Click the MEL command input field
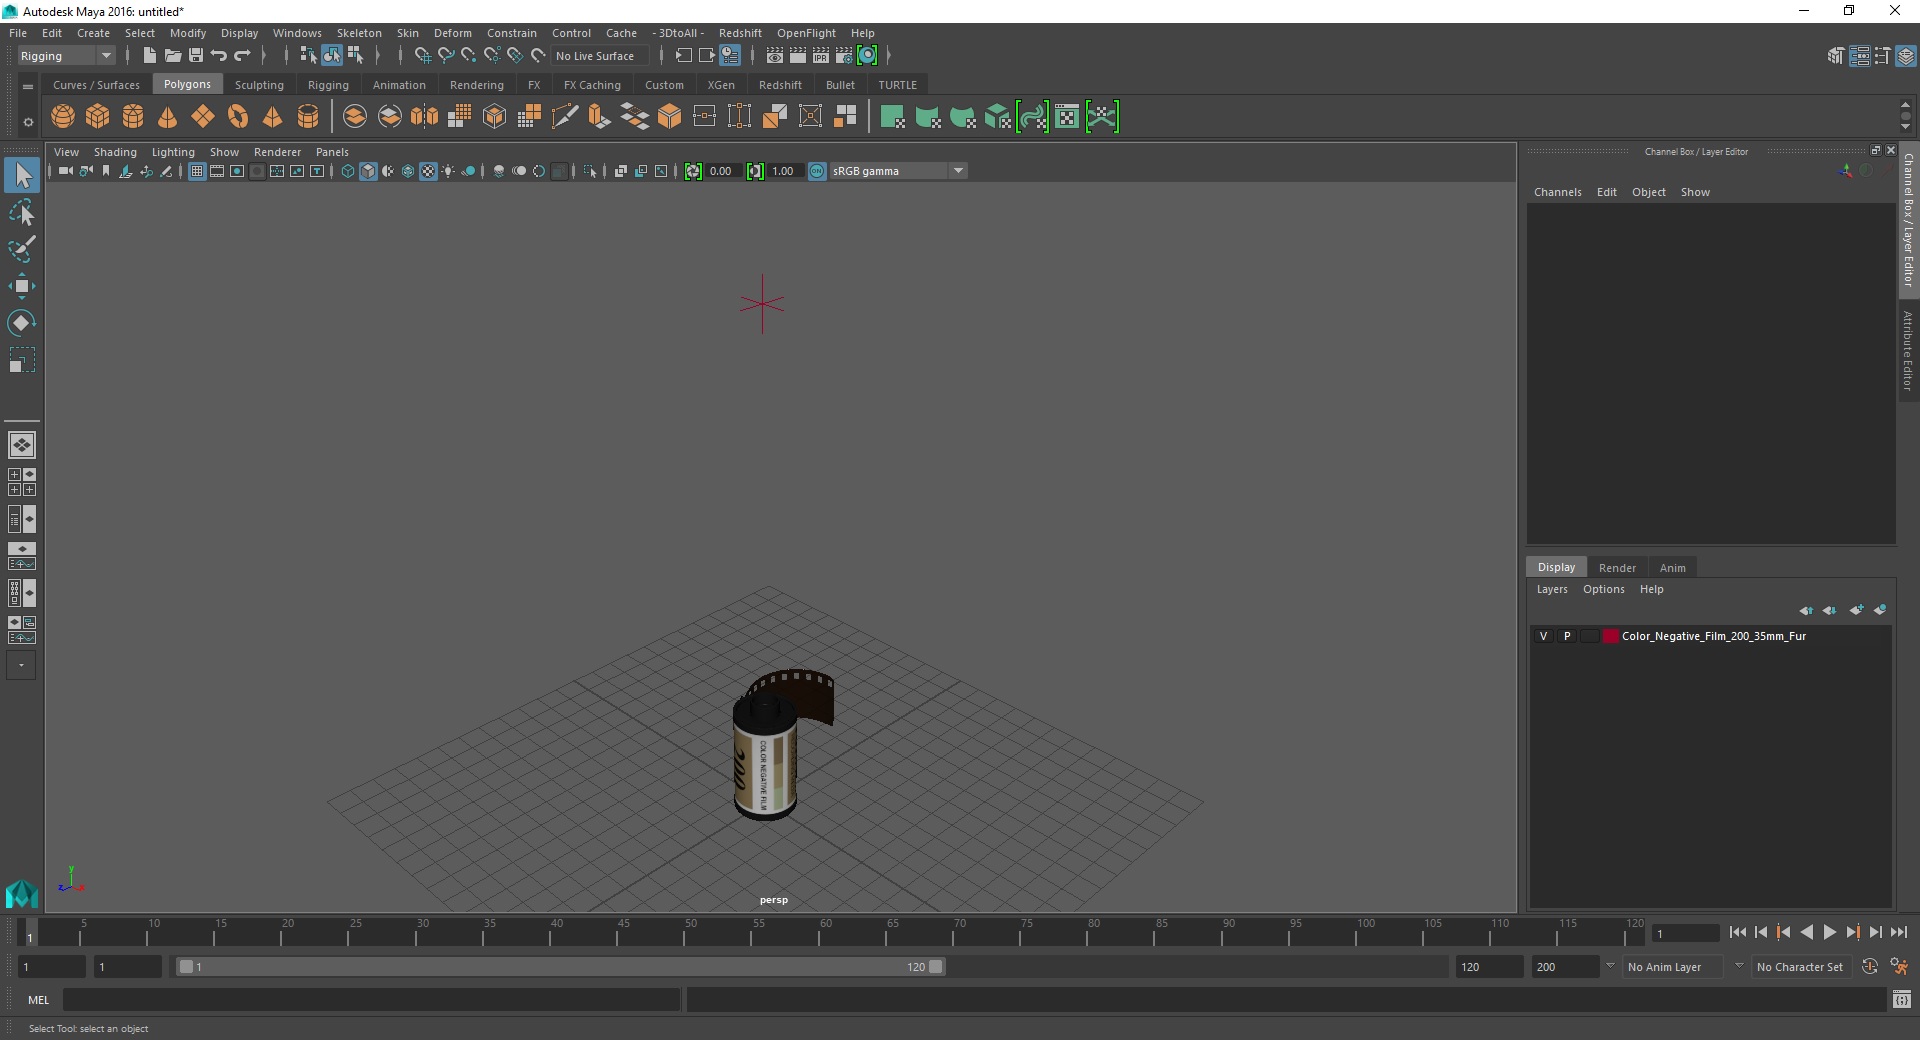The image size is (1920, 1040). (x=371, y=999)
